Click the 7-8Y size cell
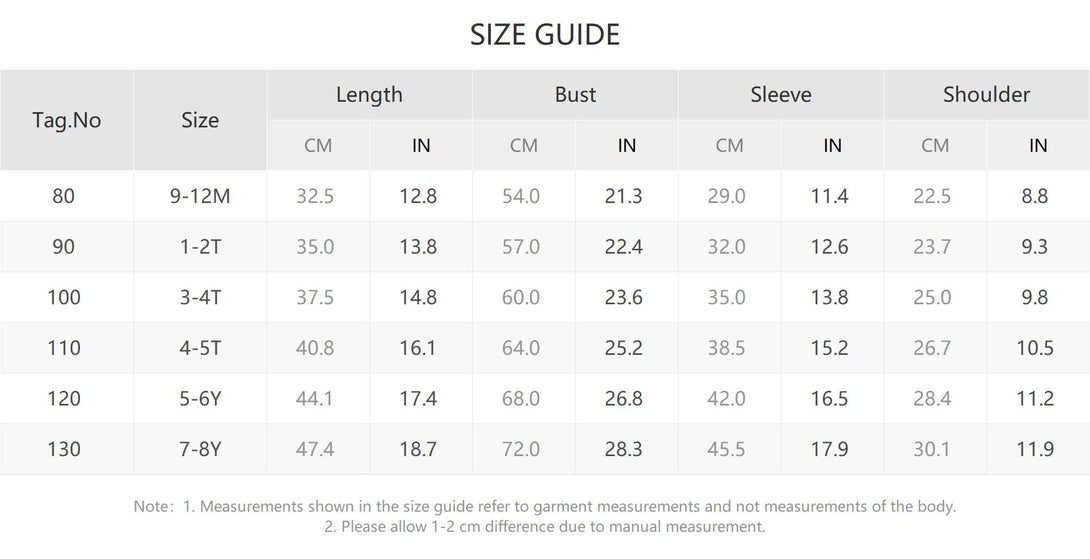1090x559 pixels. point(200,450)
